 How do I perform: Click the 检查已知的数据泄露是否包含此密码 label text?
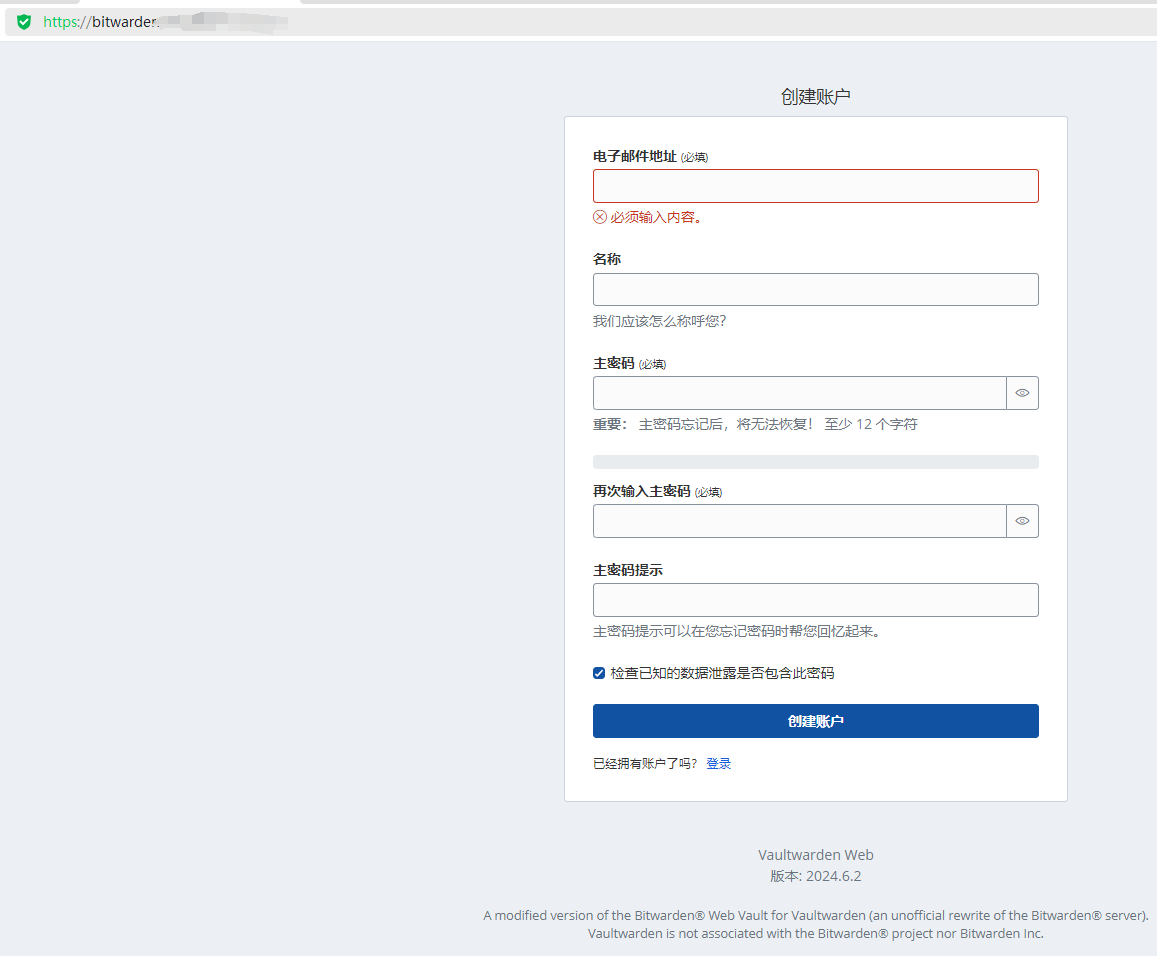tap(722, 673)
